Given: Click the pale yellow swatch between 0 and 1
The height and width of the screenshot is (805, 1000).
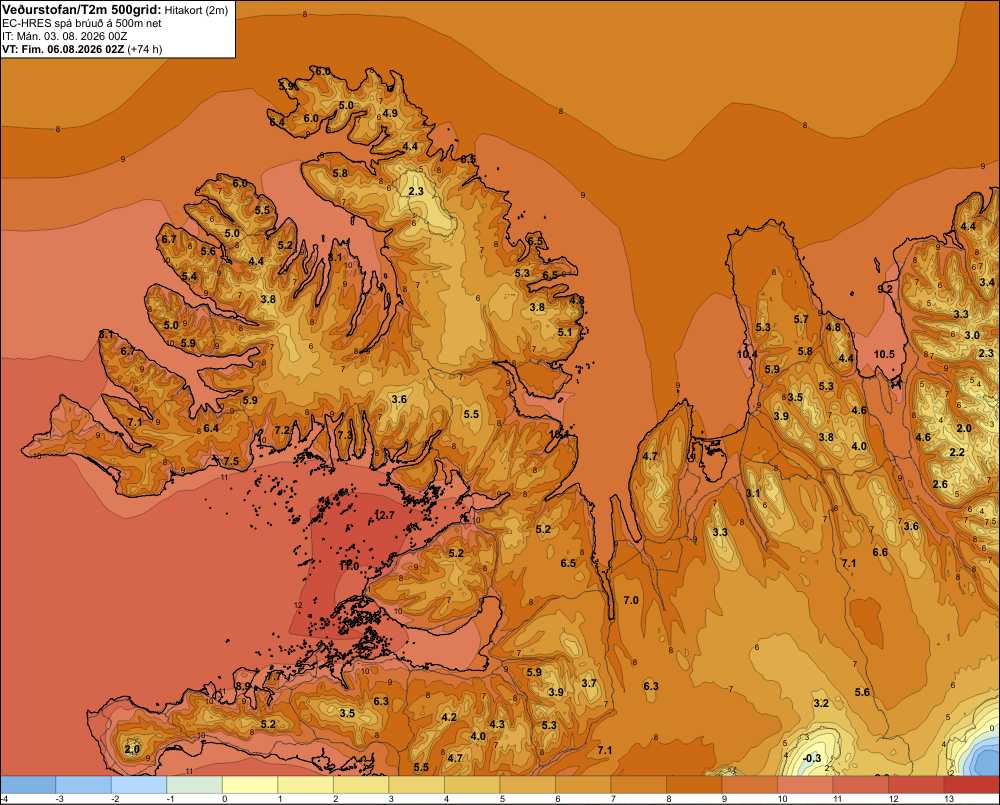Looking at the screenshot, I should coord(250,785).
